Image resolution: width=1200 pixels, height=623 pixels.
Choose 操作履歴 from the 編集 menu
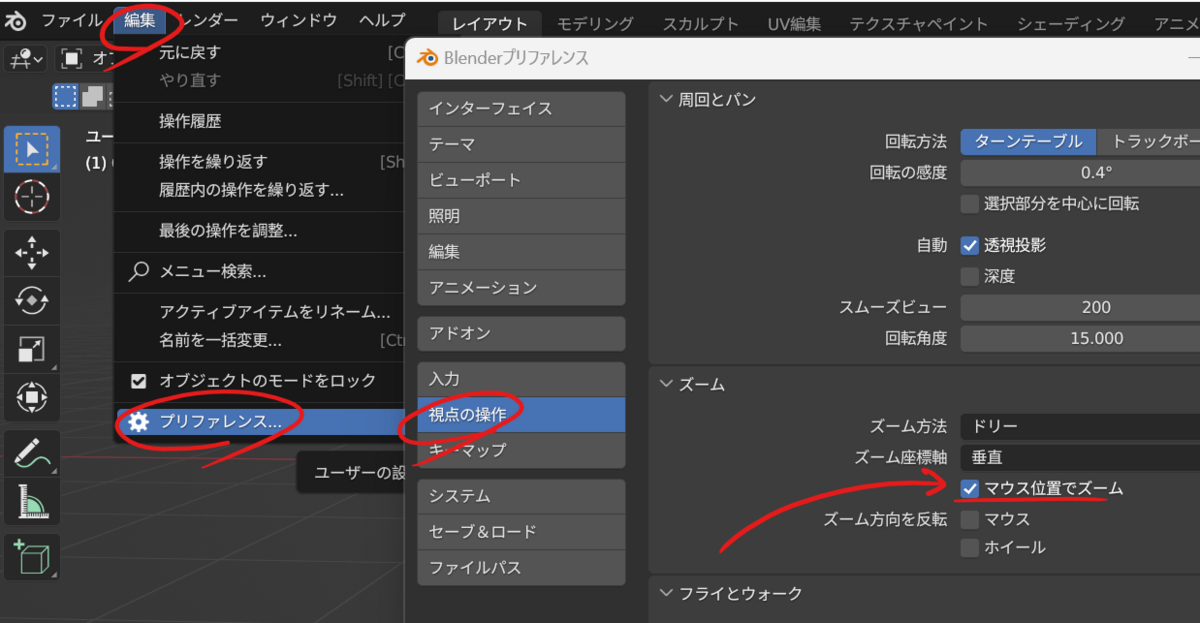[259, 122]
